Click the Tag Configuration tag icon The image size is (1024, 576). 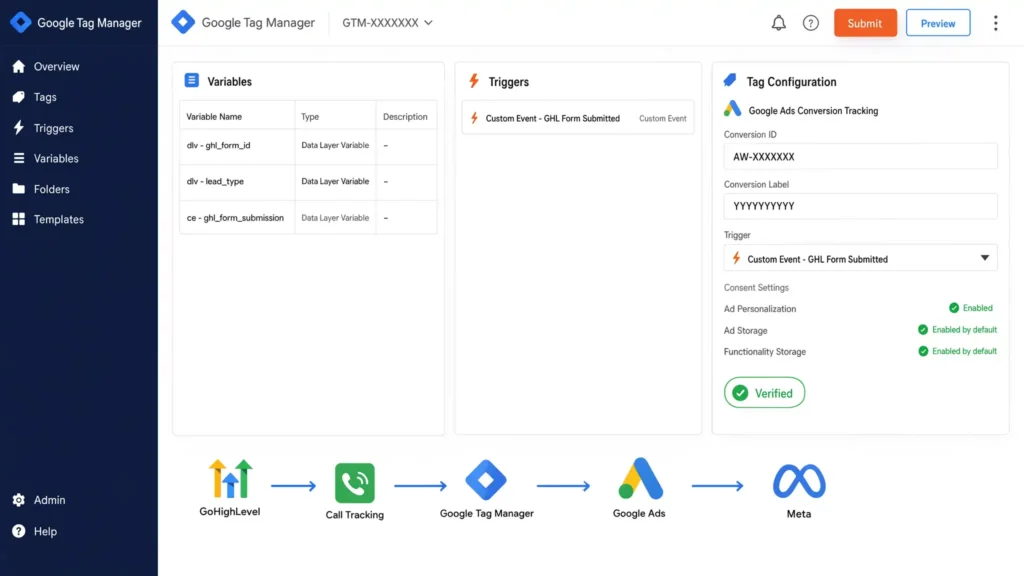(x=730, y=80)
